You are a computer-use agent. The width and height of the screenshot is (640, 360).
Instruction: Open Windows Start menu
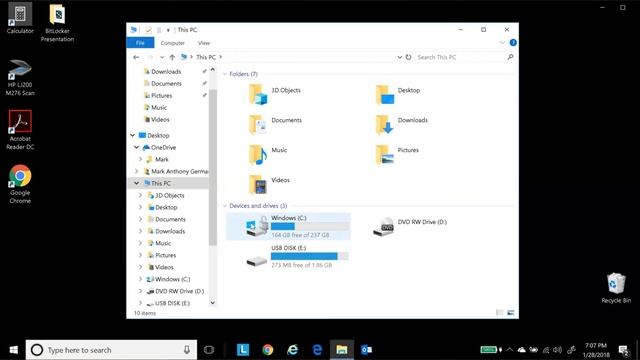13,350
